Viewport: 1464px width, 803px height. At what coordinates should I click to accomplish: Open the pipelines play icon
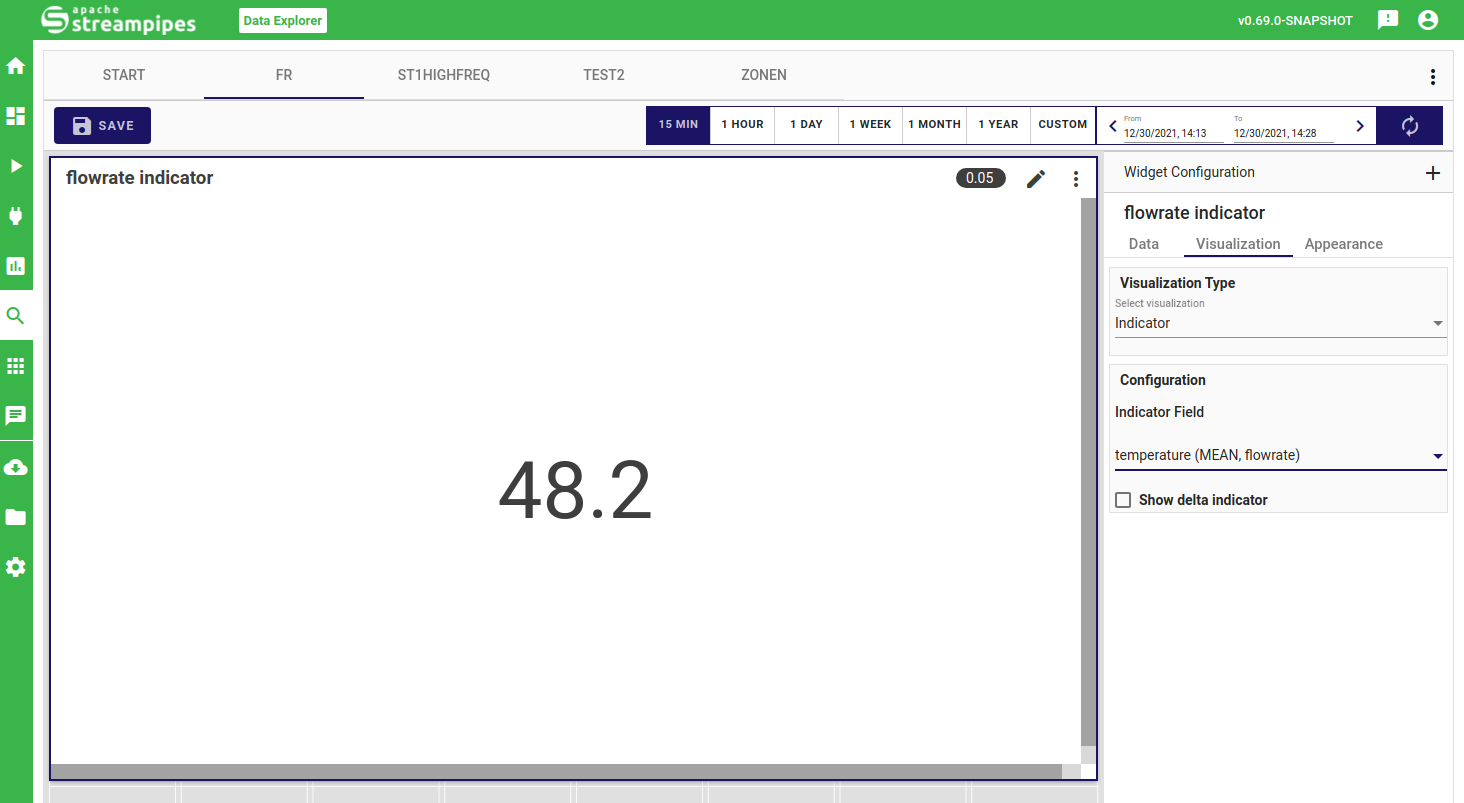pos(16,166)
